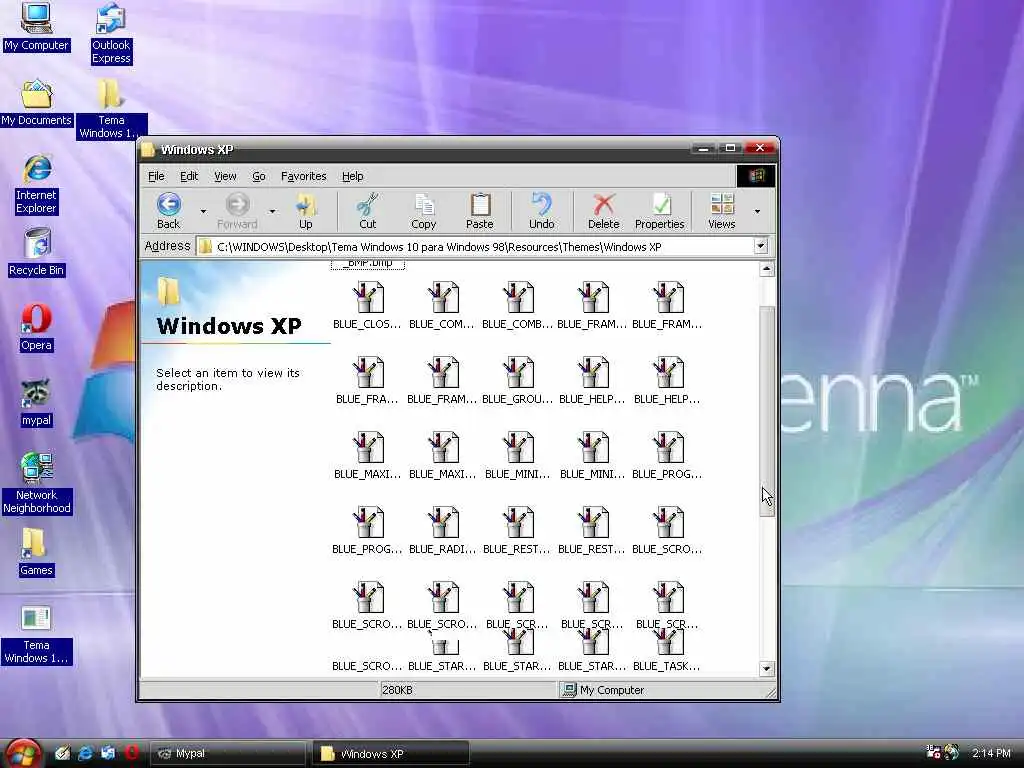Select the mypal raccoon desktop icon
The width and height of the screenshot is (1024, 768).
pyautogui.click(x=36, y=402)
